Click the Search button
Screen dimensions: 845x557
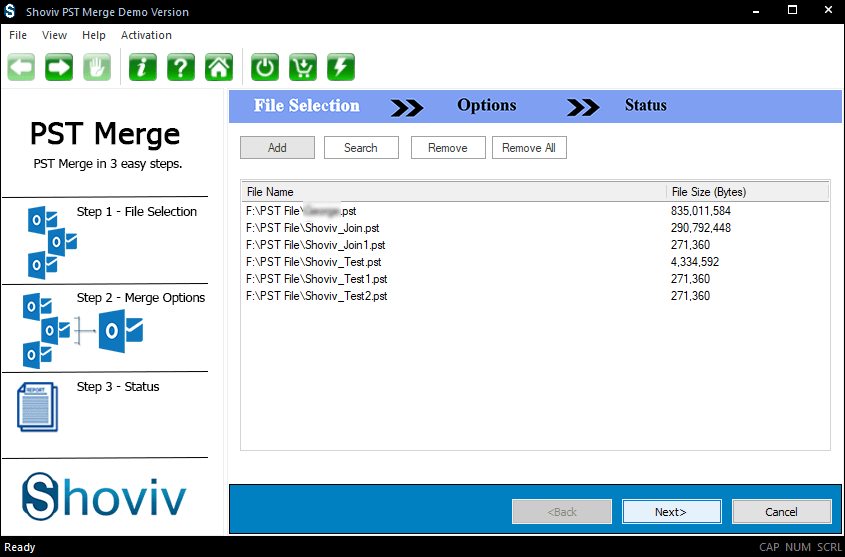click(x=361, y=148)
